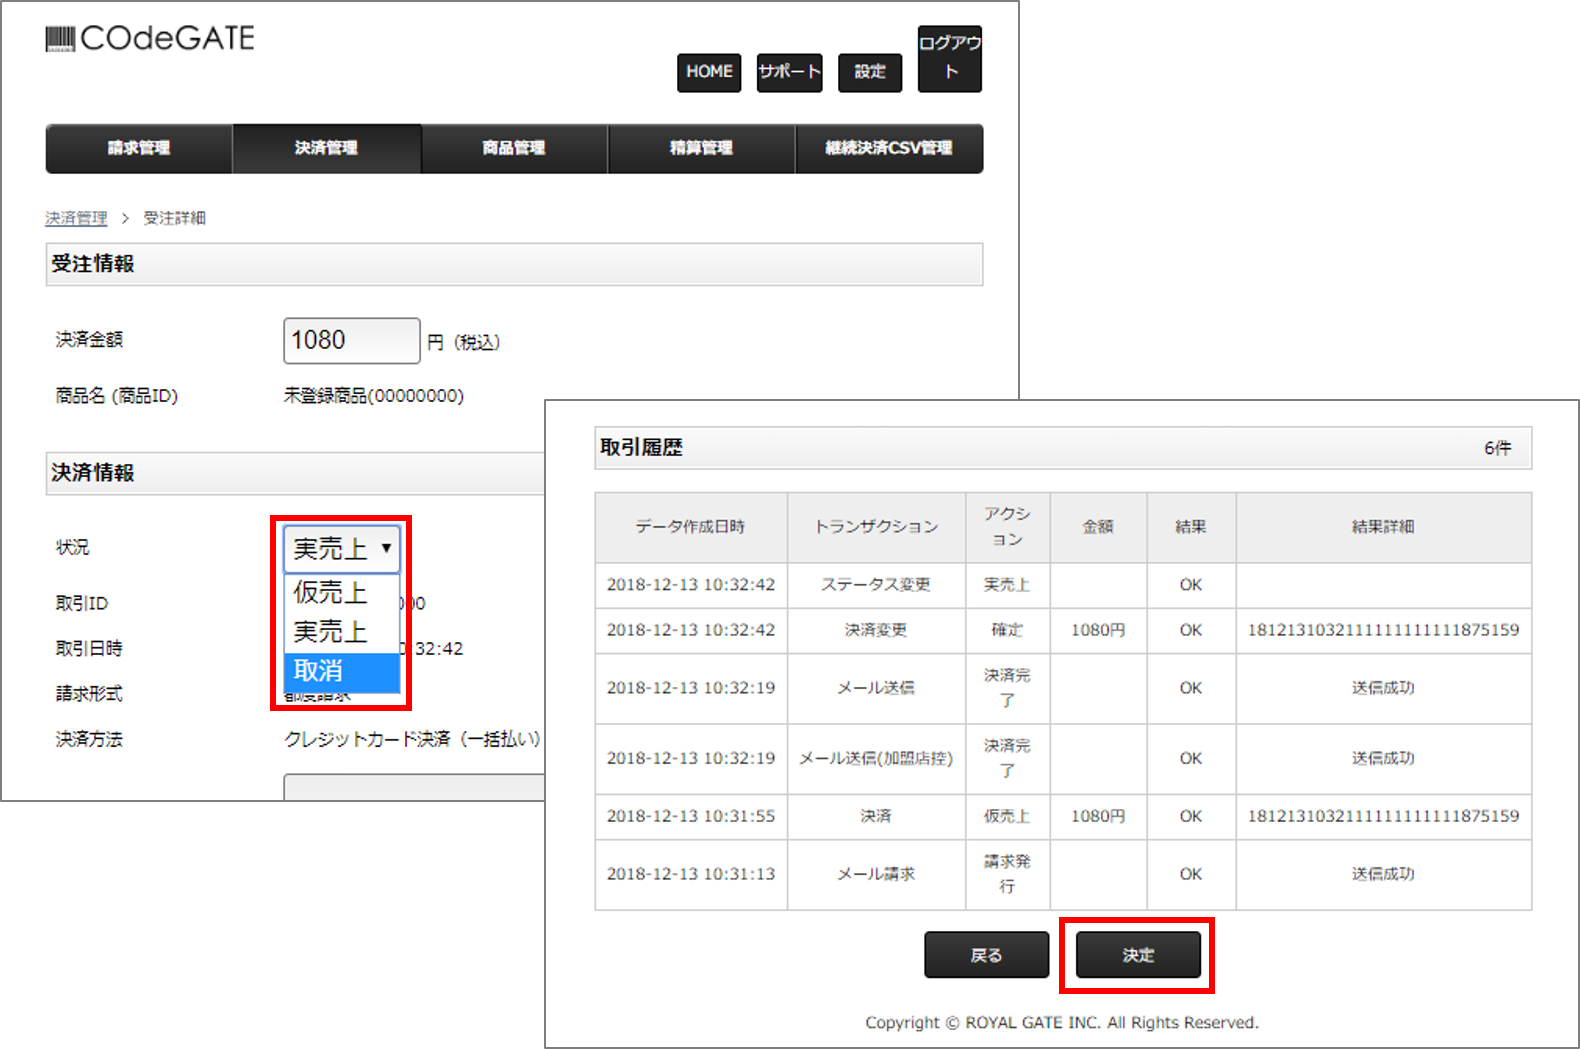This screenshot has height=1049, width=1580.
Task: Select 実売上 option in the status list
Action: click(331, 632)
